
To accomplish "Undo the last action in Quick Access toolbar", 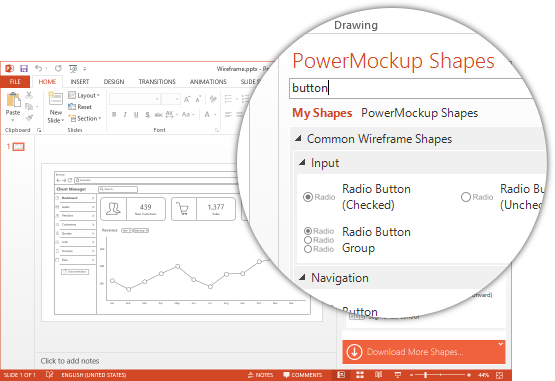I will coord(39,68).
